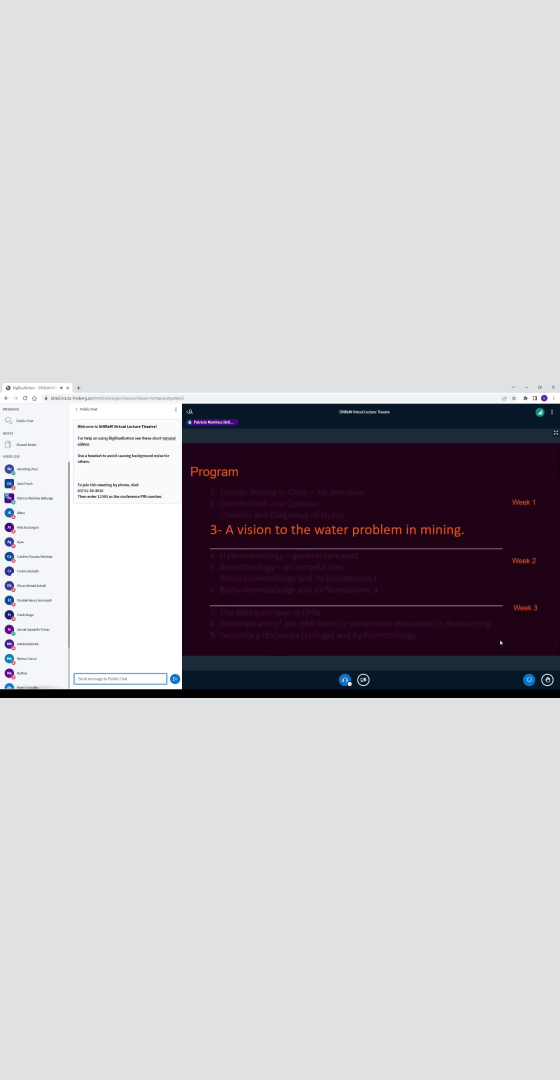Select Frank Braga in the users list
The width and height of the screenshot is (560, 1080).
pyautogui.click(x=34, y=614)
